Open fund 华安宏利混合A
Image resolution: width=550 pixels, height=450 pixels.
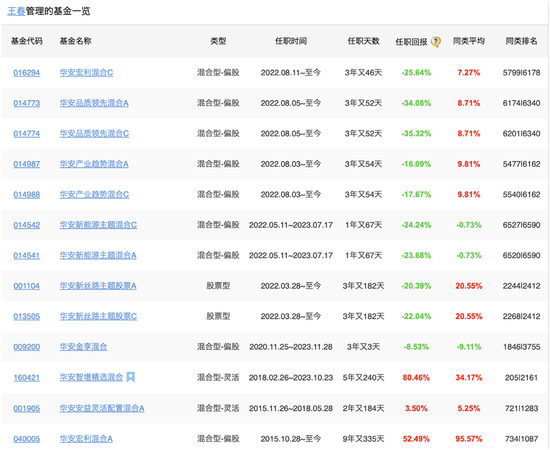[x=86, y=439]
